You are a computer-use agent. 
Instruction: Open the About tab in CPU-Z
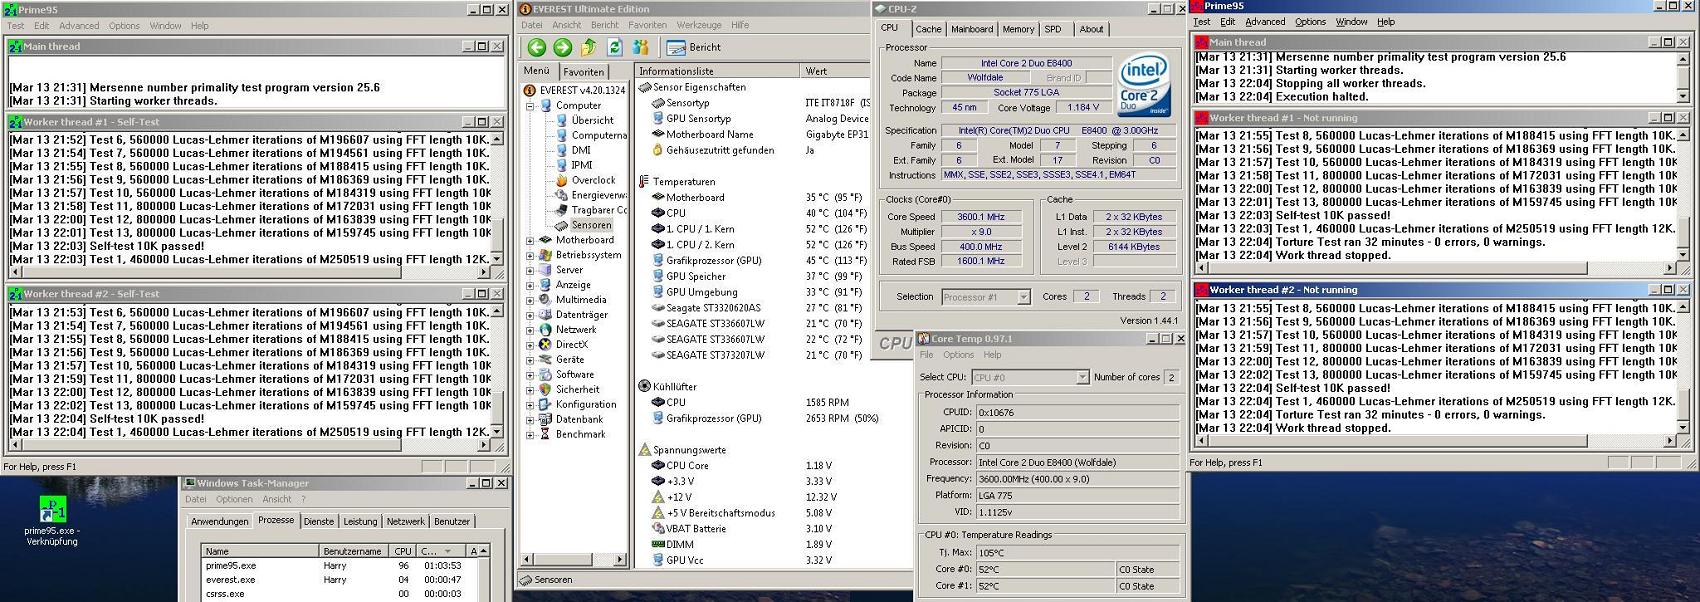tap(1091, 29)
